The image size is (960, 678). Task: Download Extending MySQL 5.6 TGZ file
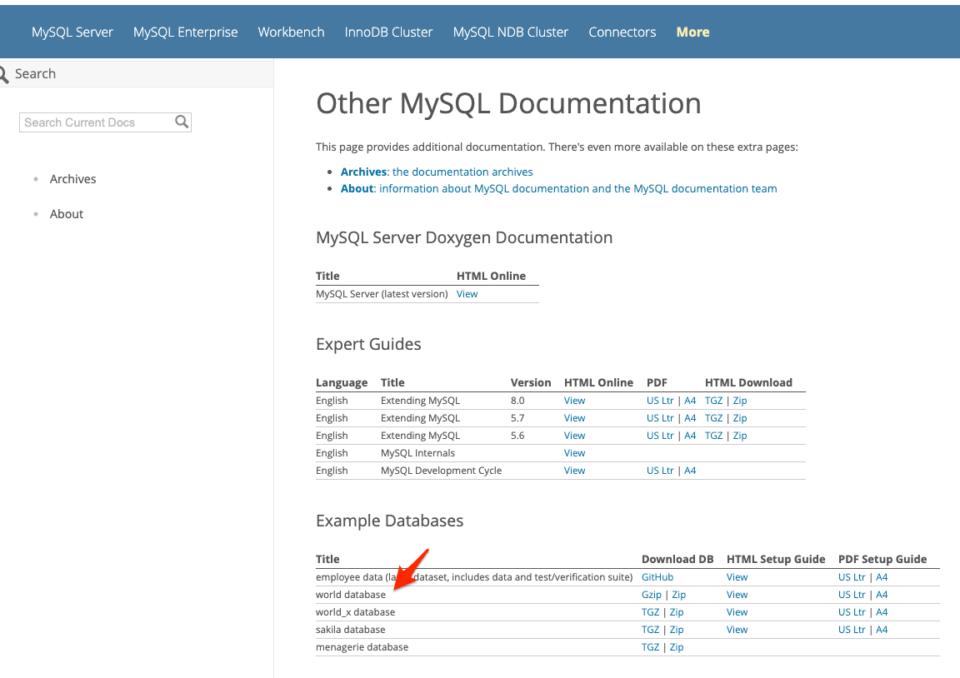[x=713, y=435]
